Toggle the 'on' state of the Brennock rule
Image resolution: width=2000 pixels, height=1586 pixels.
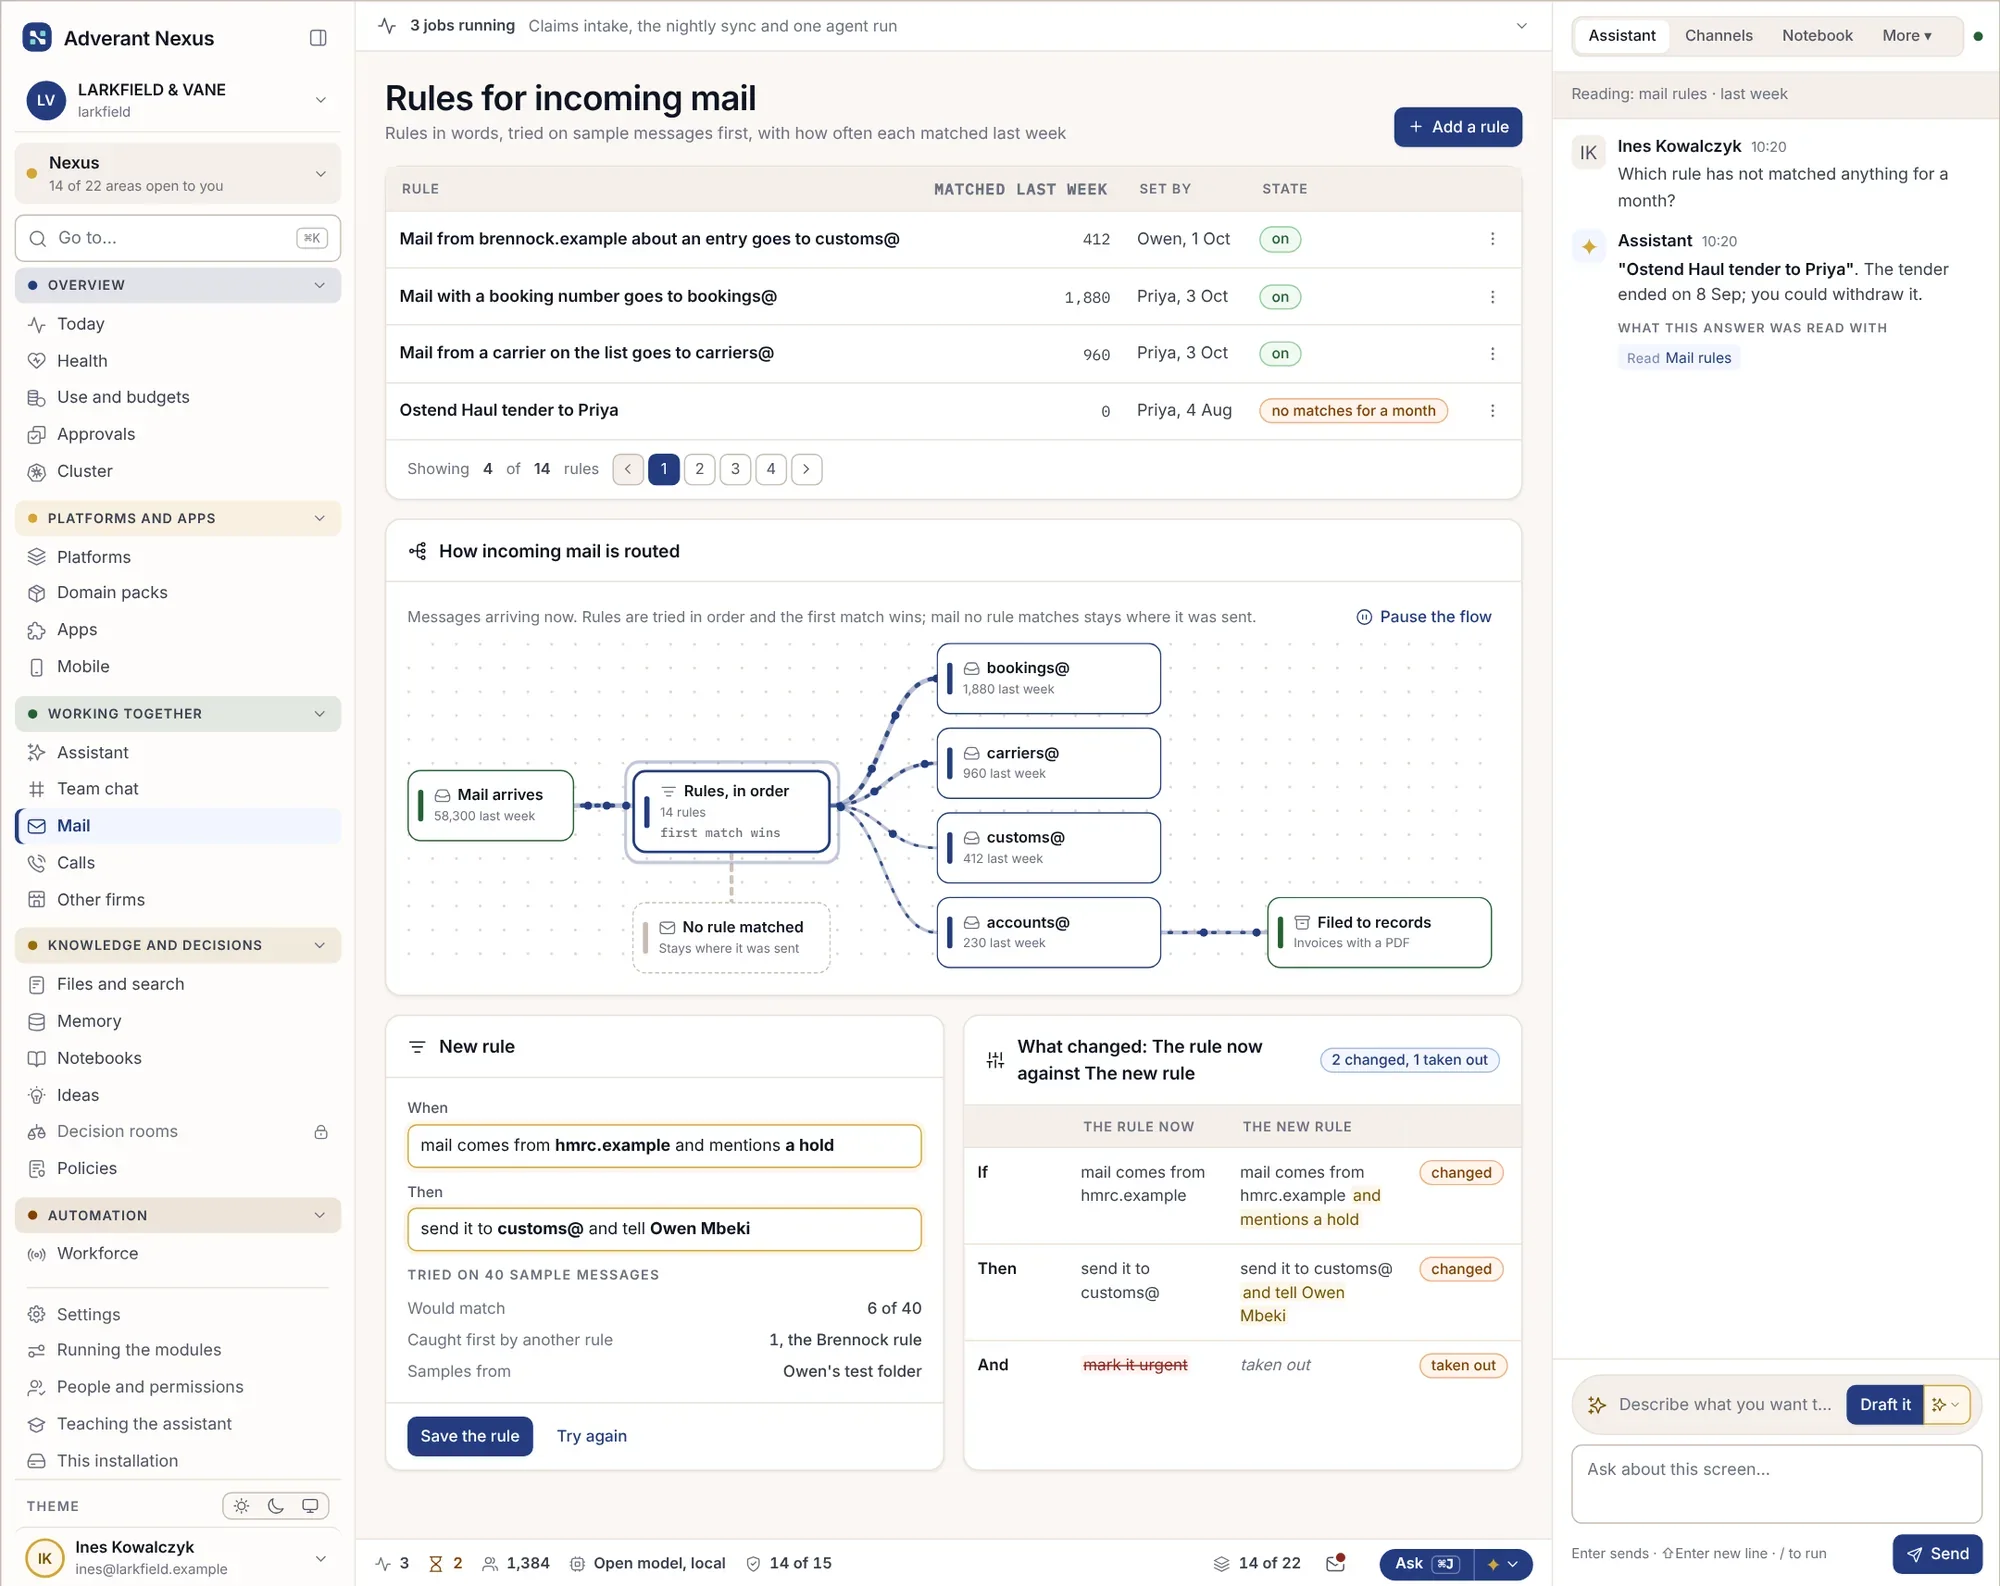1280,239
